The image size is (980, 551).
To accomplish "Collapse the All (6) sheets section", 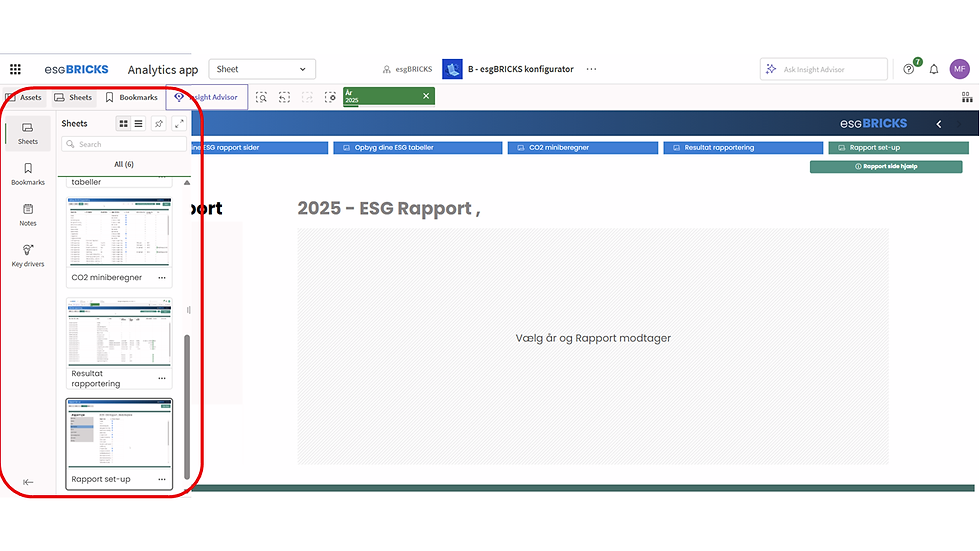I will pos(124,164).
